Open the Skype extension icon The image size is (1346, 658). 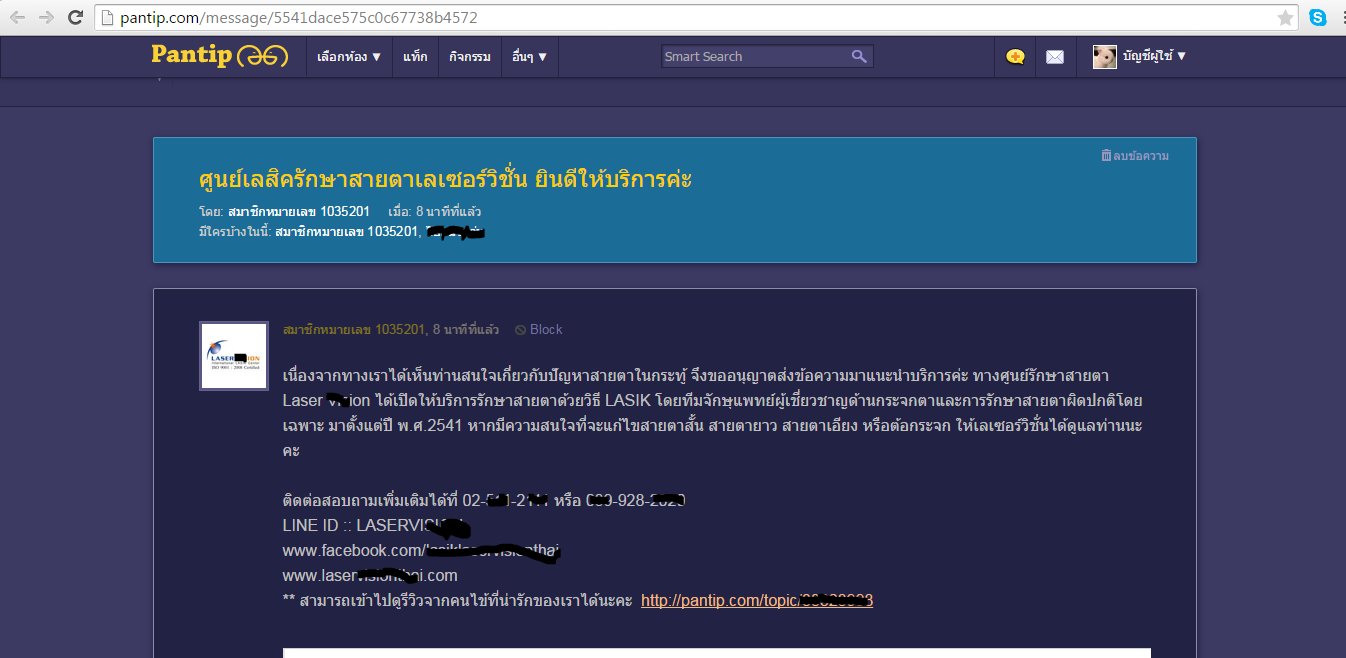pos(1317,17)
